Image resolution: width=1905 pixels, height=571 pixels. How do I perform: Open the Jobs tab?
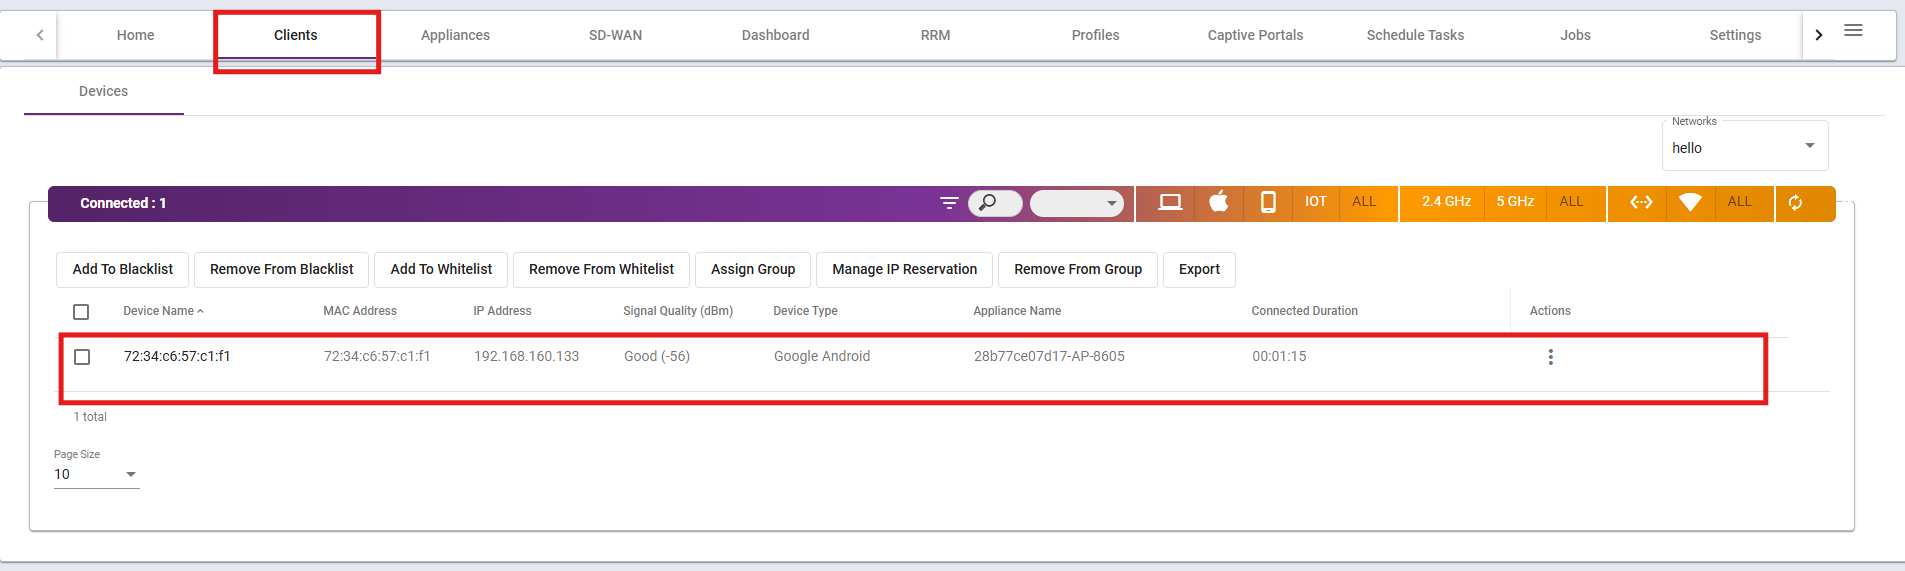click(1575, 35)
